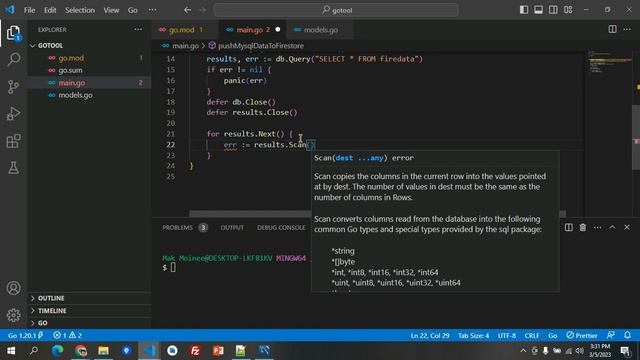This screenshot has height=360, width=640.
Task: Open the Explorer view in activity bar
Action: pyautogui.click(x=13, y=33)
